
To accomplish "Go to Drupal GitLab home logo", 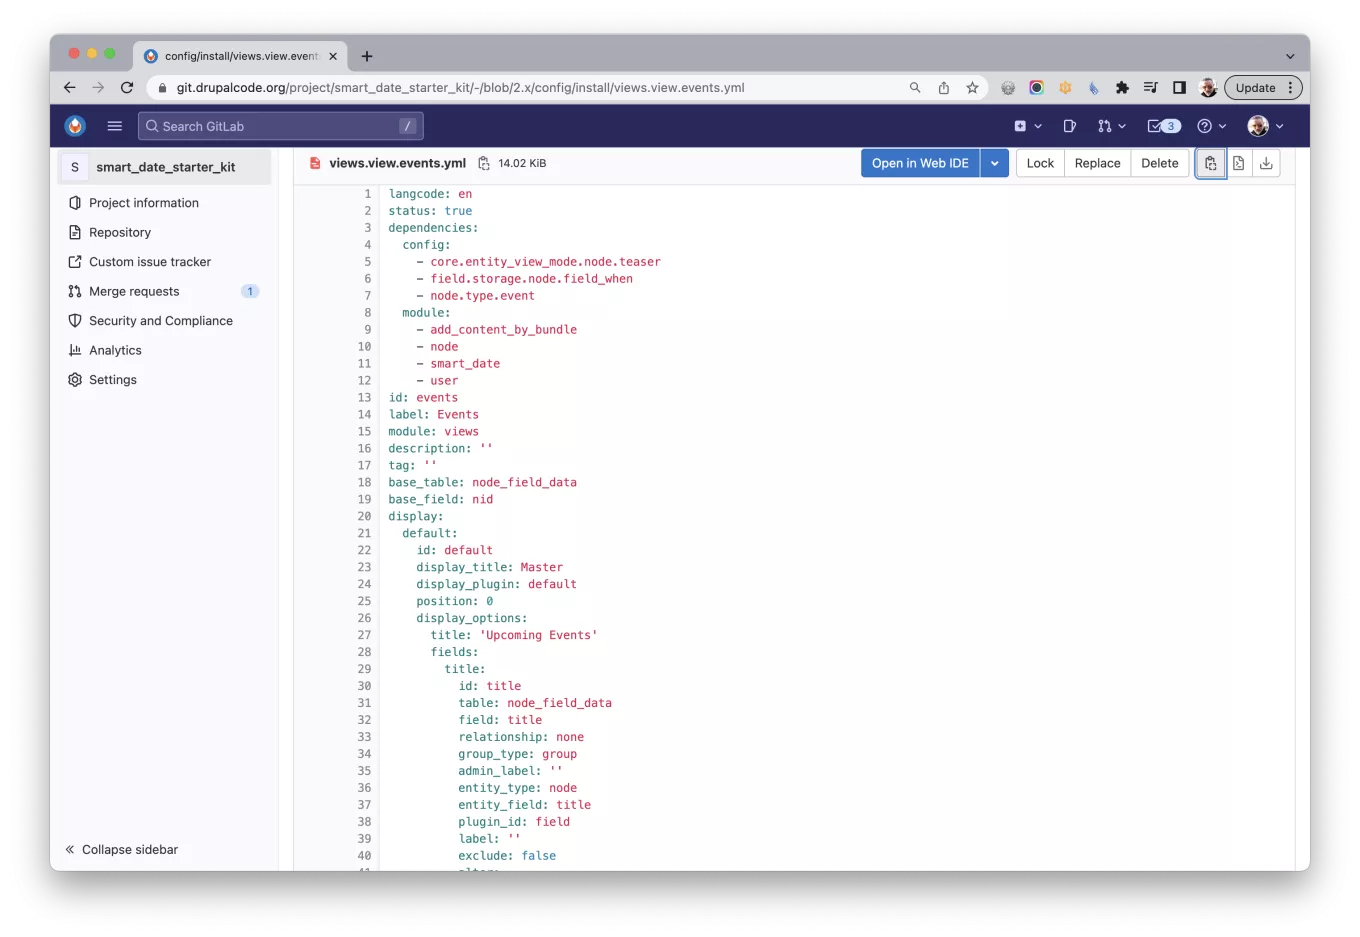I will click(x=75, y=126).
